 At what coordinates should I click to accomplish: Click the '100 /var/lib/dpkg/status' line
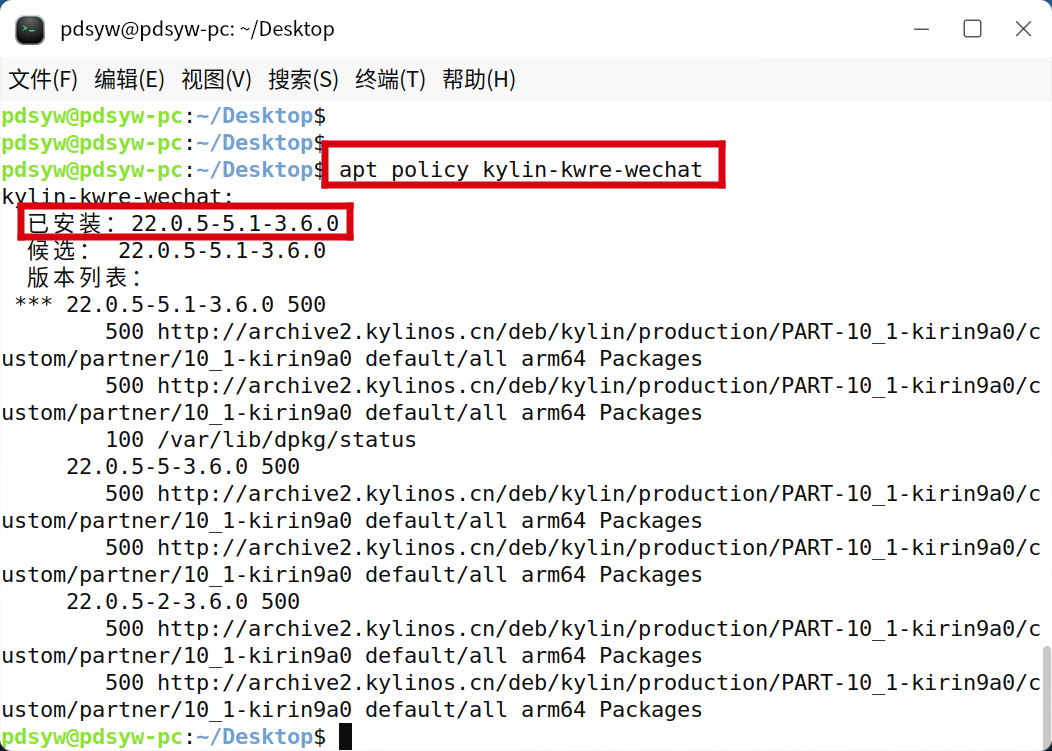point(261,440)
